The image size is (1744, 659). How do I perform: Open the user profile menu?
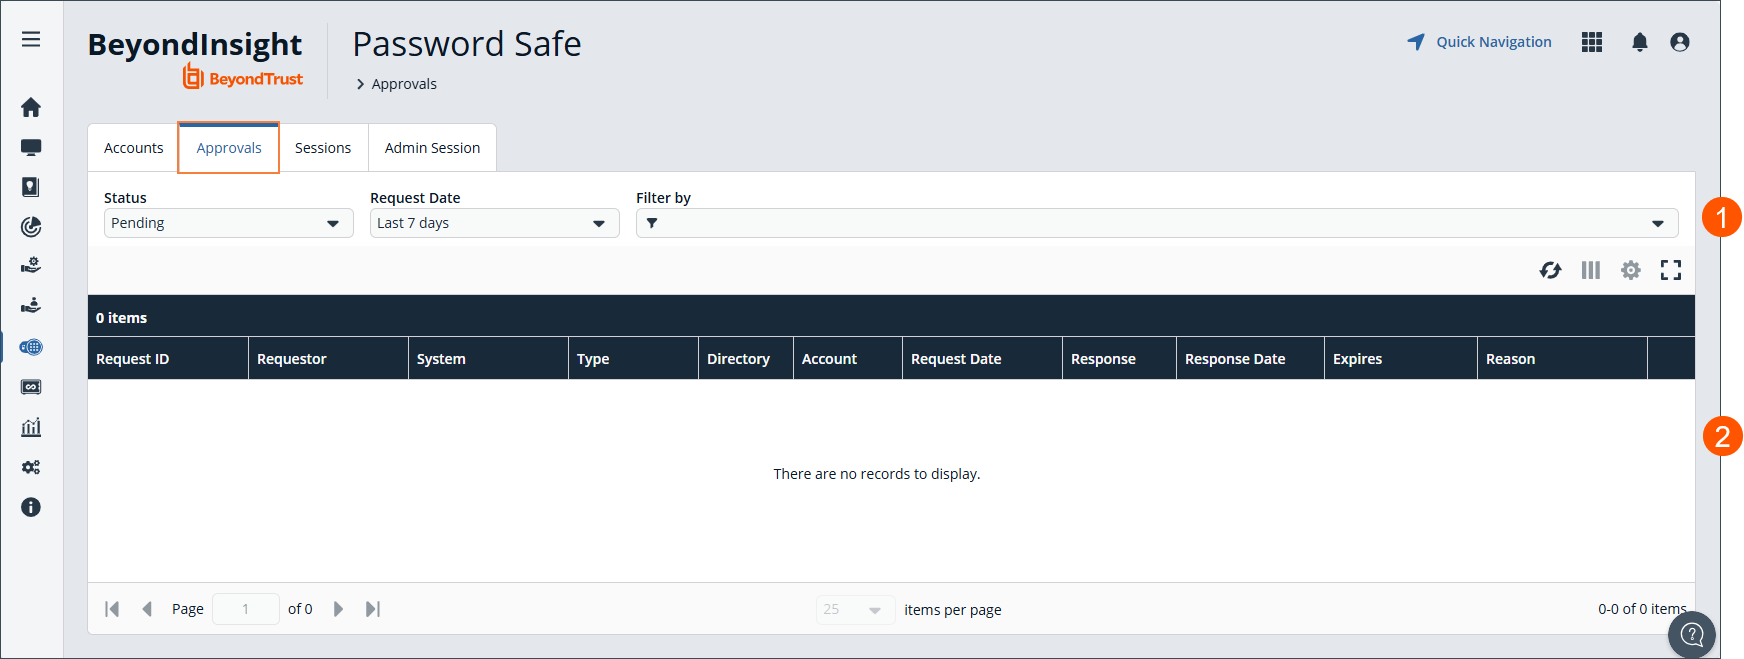click(x=1680, y=42)
